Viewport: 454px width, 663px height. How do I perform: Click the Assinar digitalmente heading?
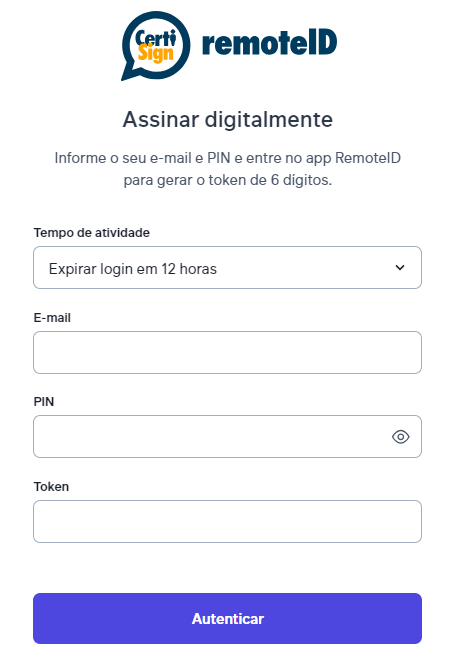[x=227, y=120]
